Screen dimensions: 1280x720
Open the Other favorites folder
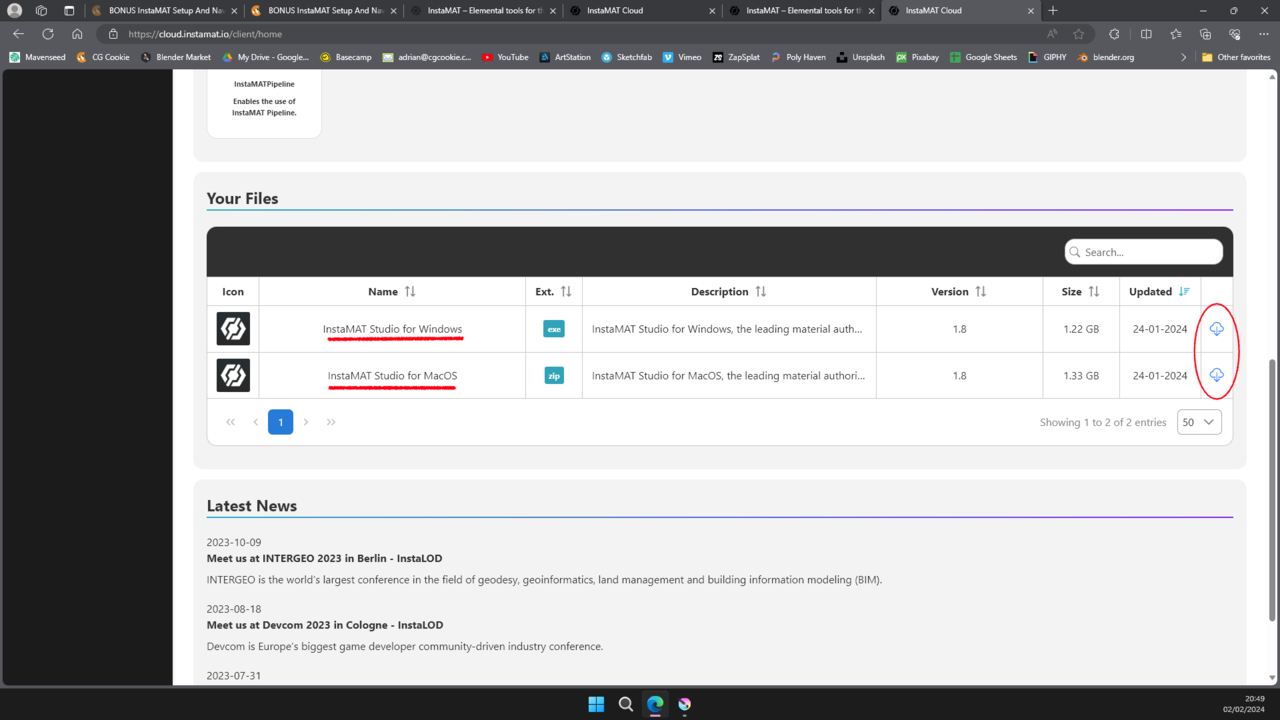(1235, 57)
